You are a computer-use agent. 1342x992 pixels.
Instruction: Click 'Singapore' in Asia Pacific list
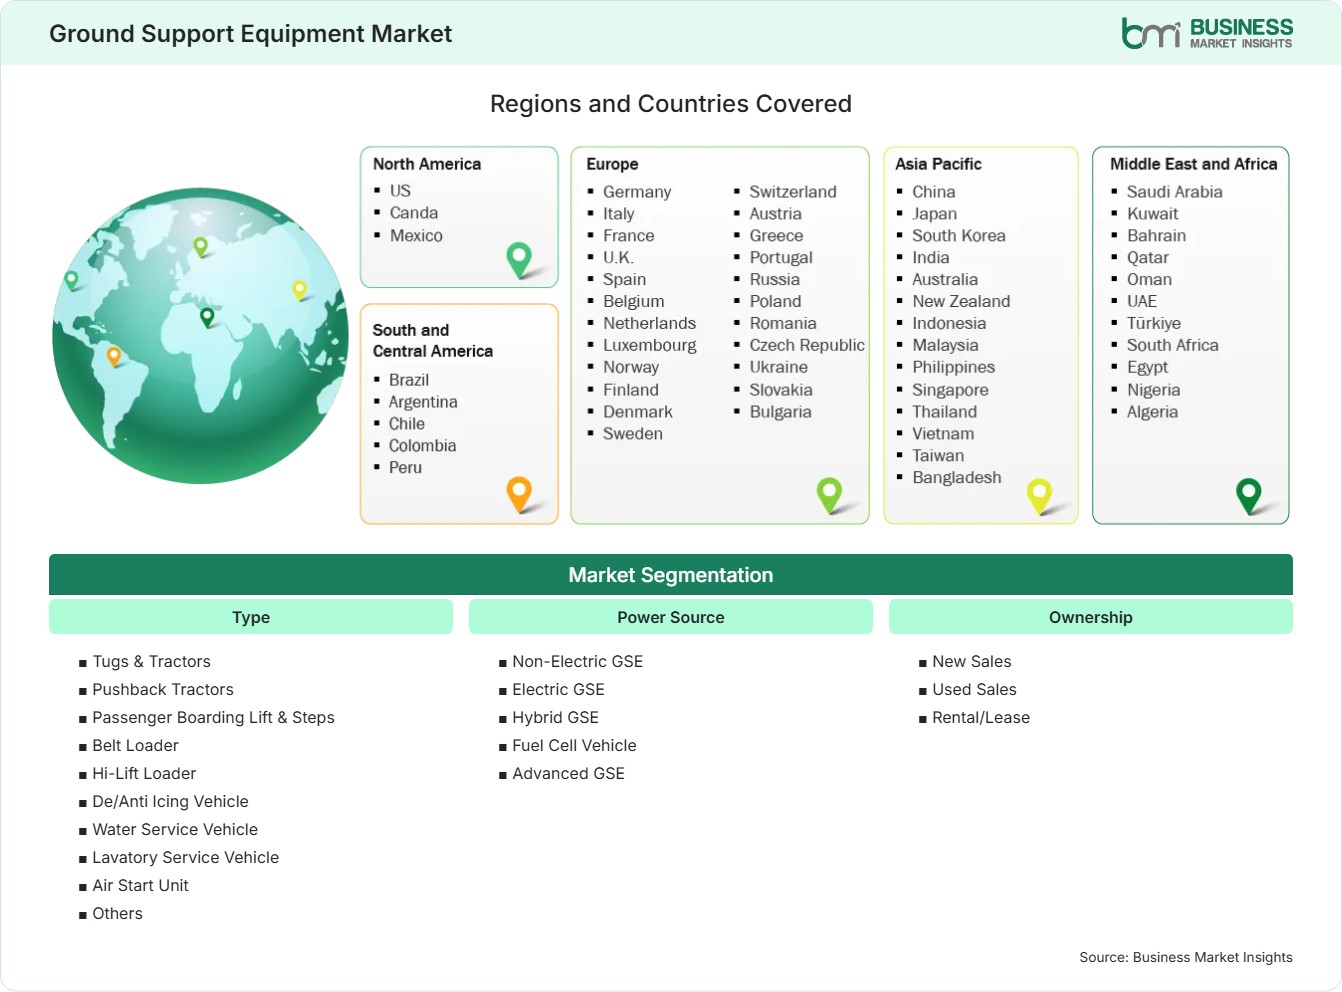pos(950,390)
